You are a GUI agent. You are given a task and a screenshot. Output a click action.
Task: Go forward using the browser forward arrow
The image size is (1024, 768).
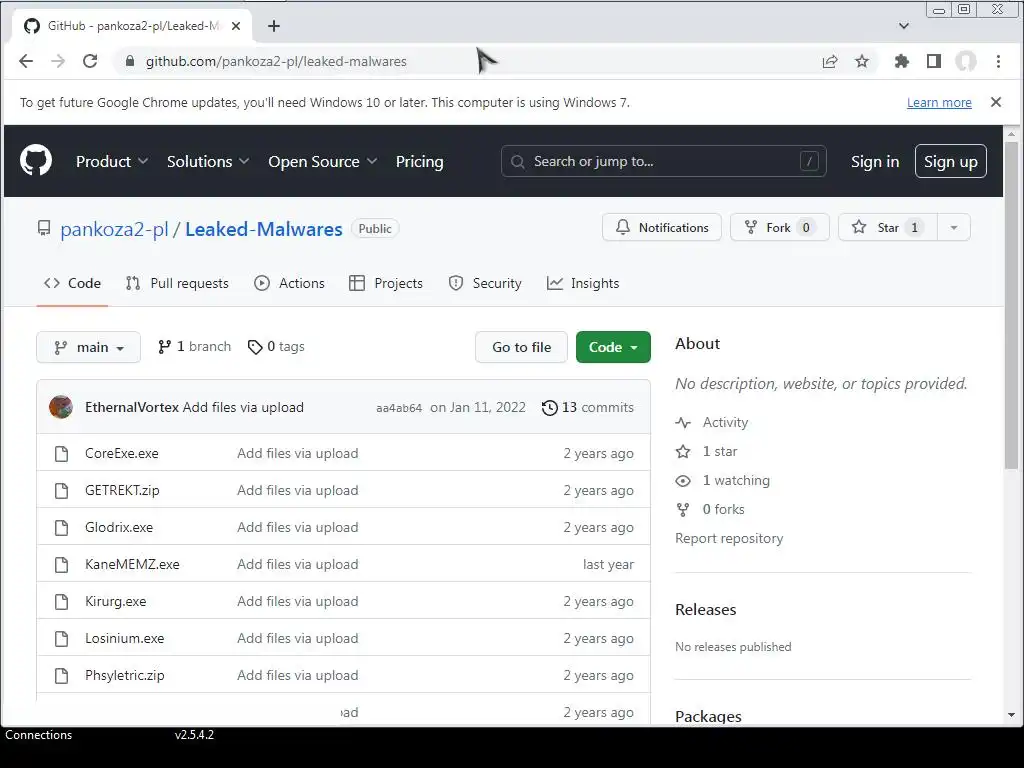tap(58, 61)
